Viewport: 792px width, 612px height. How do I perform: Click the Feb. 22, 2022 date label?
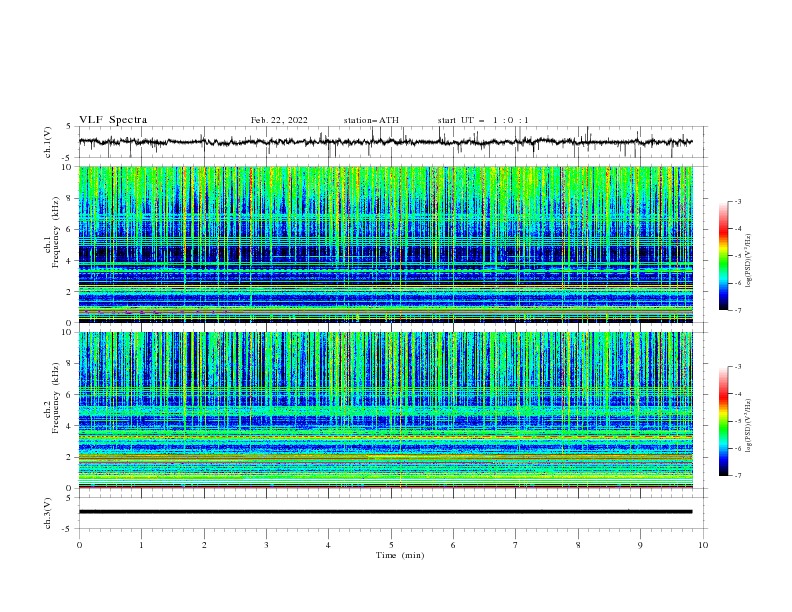tap(279, 120)
